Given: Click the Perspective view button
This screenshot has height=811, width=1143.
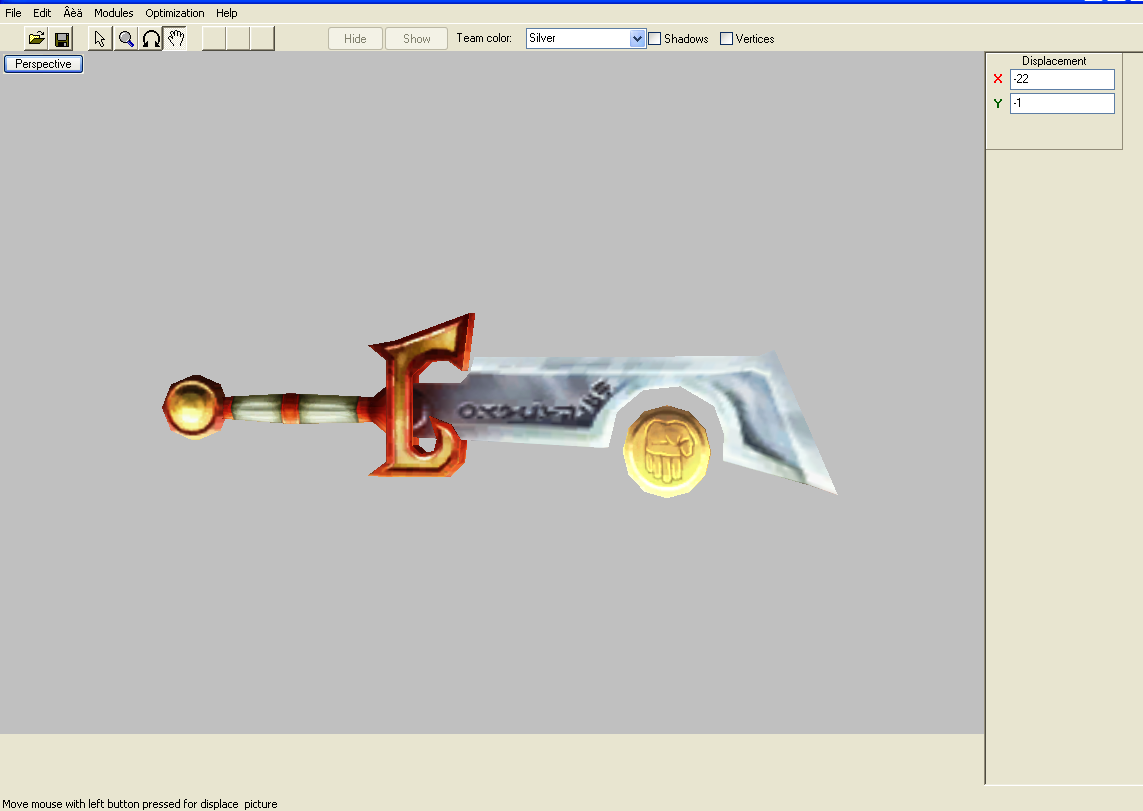Looking at the screenshot, I should (x=44, y=64).
